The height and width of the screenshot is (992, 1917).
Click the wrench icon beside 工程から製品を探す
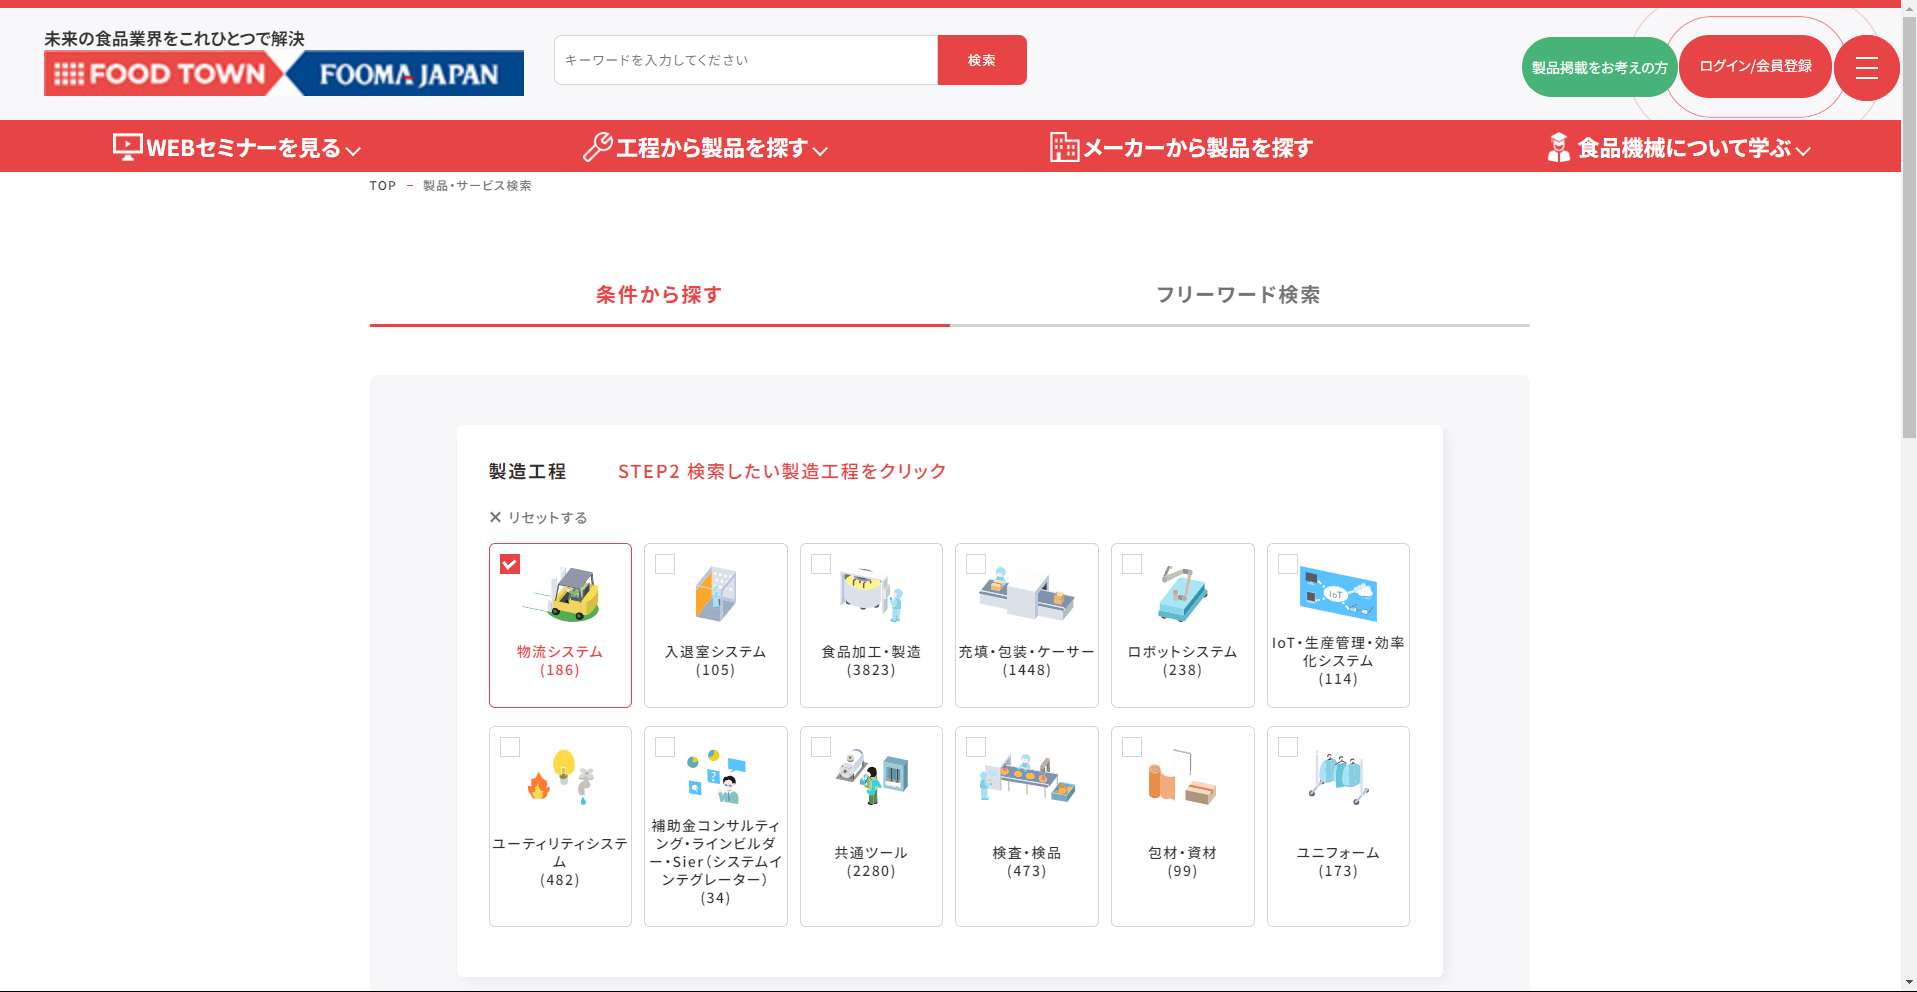tap(598, 147)
